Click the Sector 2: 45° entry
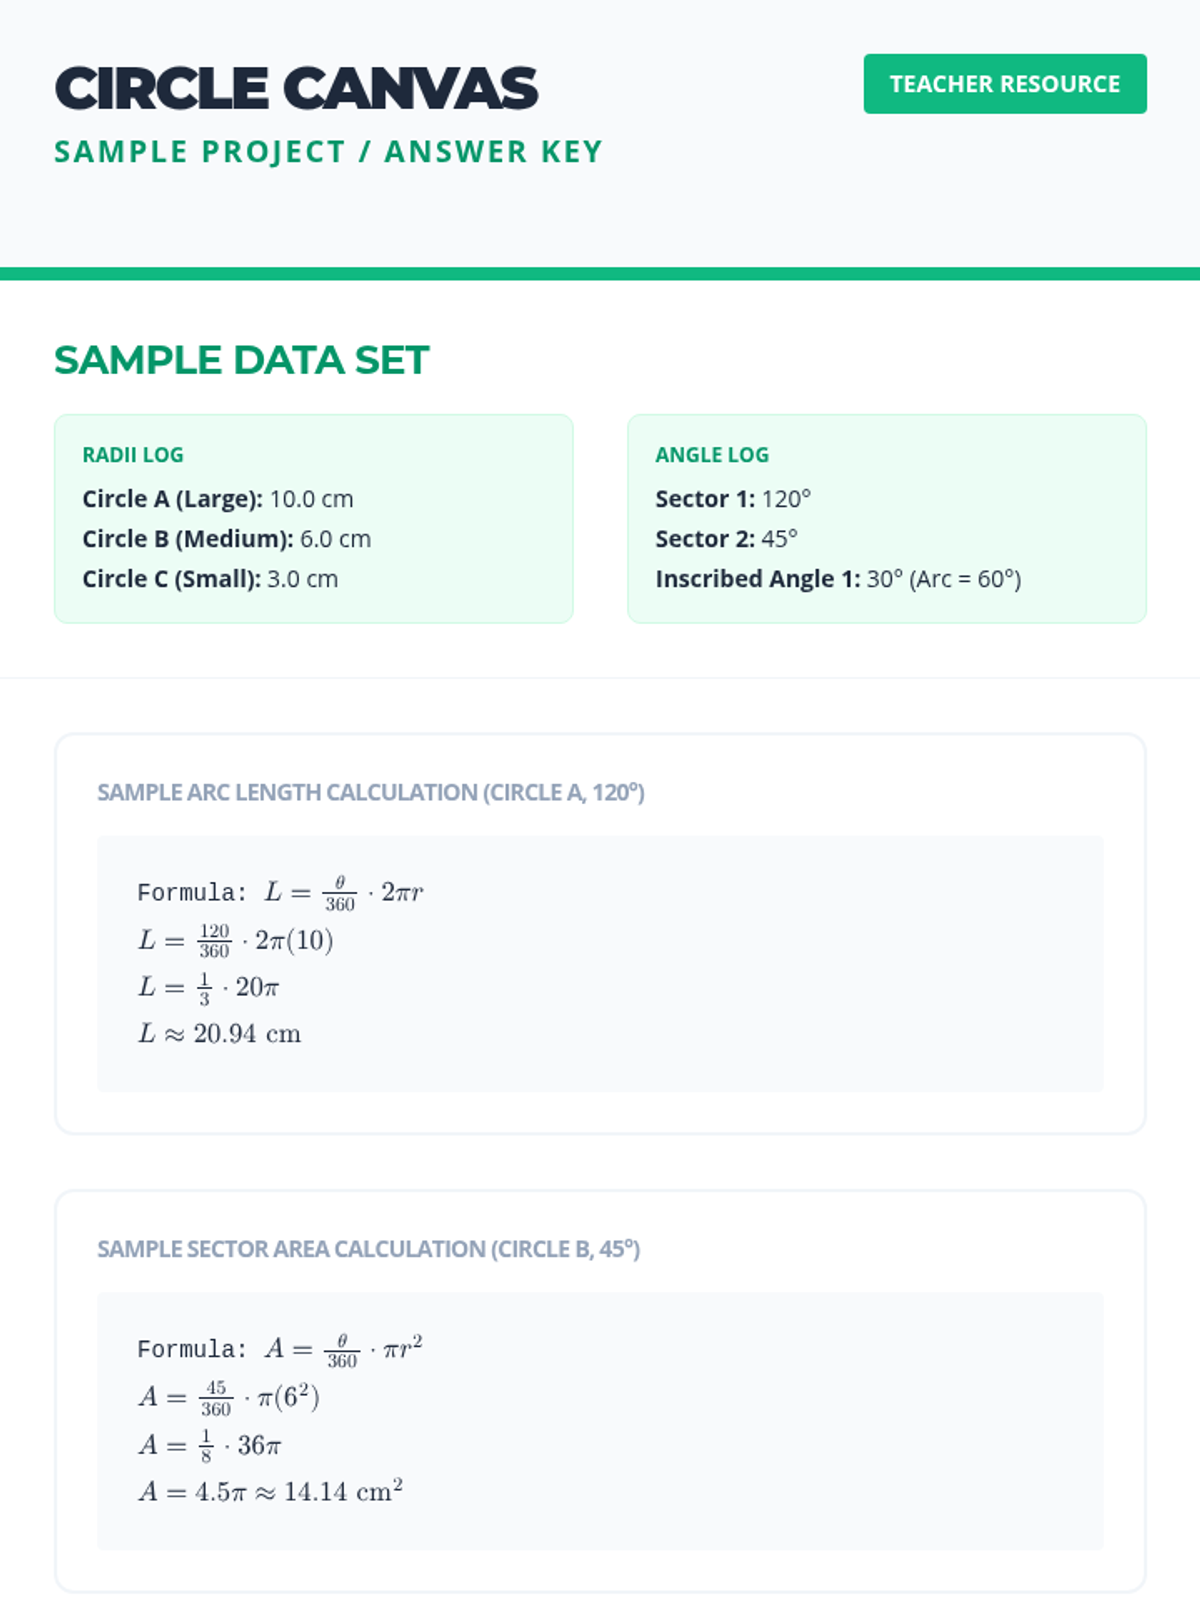Image resolution: width=1200 pixels, height=1600 pixels. tap(726, 539)
